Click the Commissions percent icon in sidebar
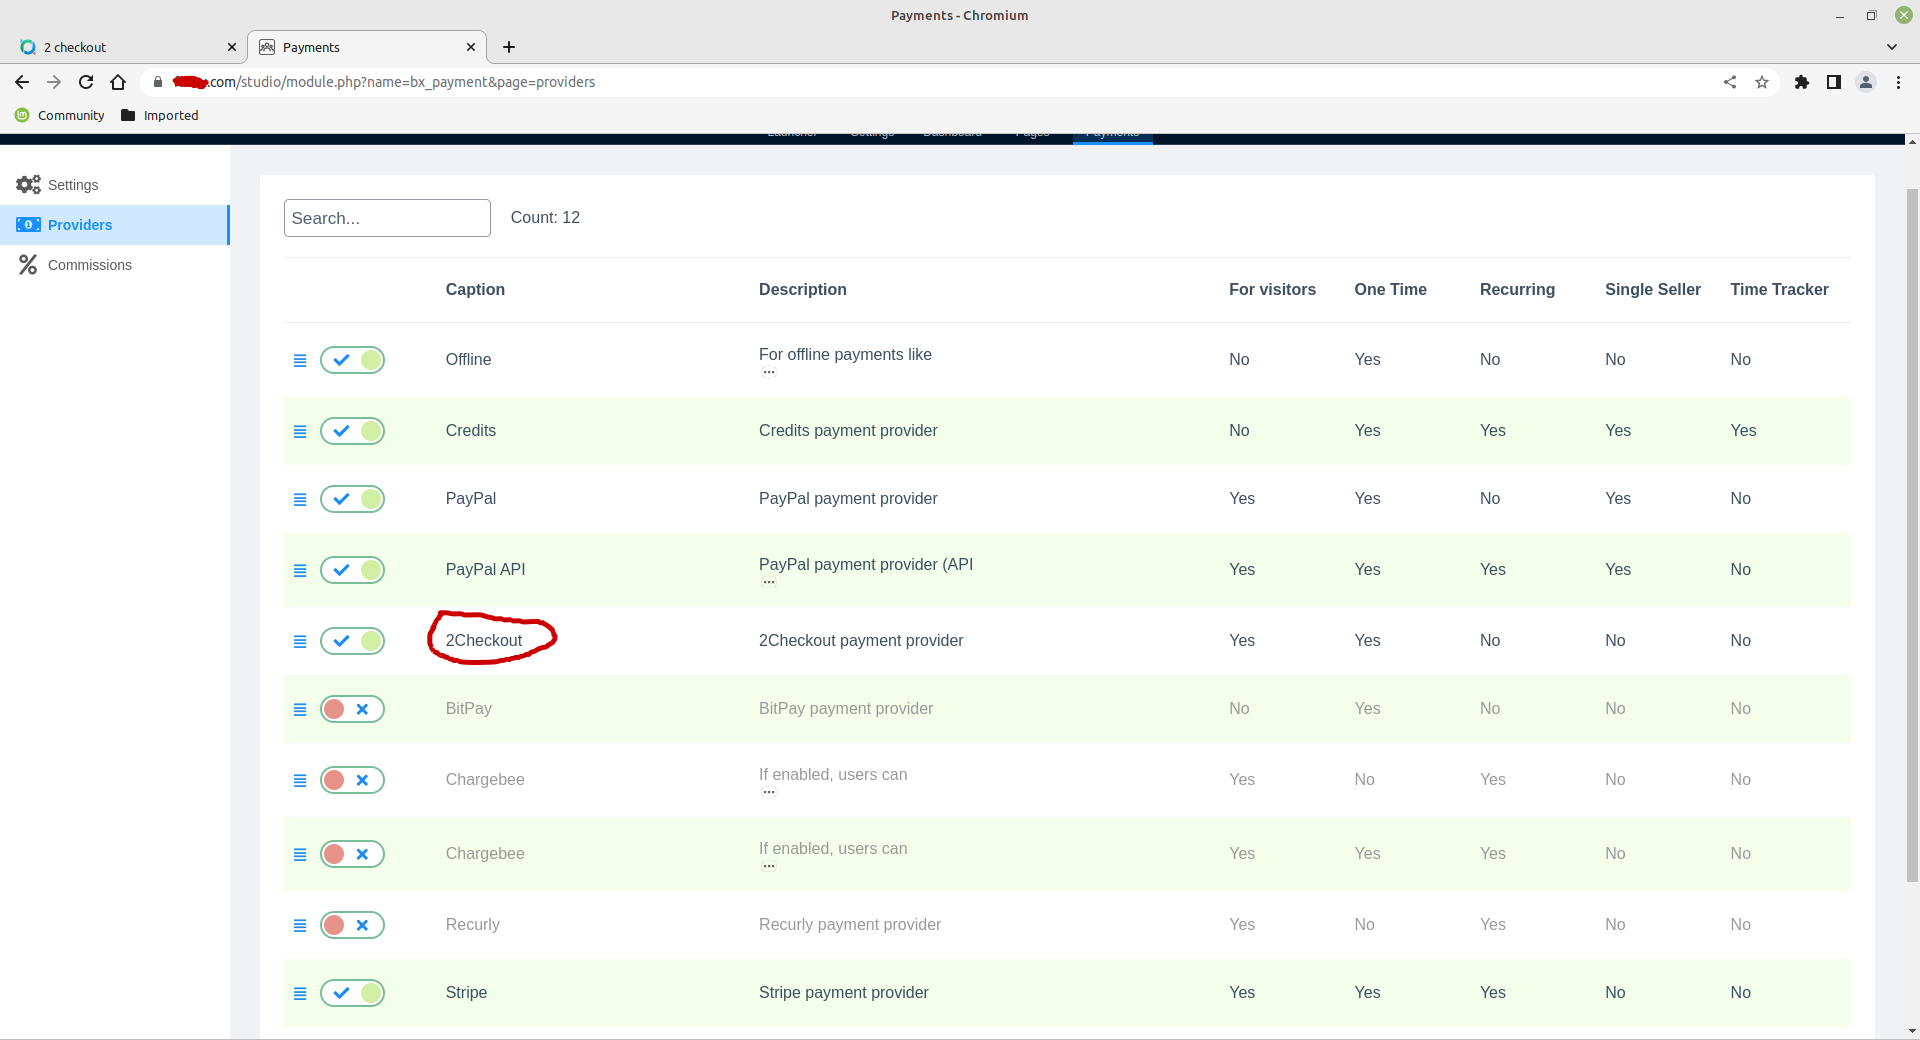 [28, 265]
